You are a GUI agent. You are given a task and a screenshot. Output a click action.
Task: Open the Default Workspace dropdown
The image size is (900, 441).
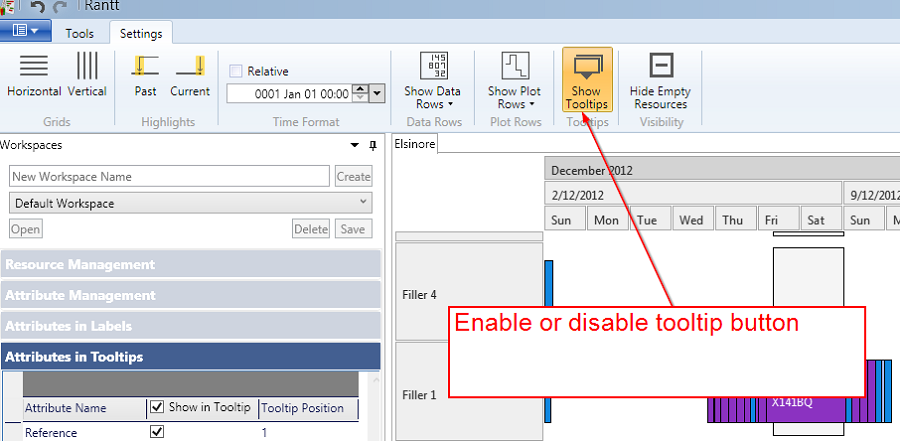(x=190, y=203)
